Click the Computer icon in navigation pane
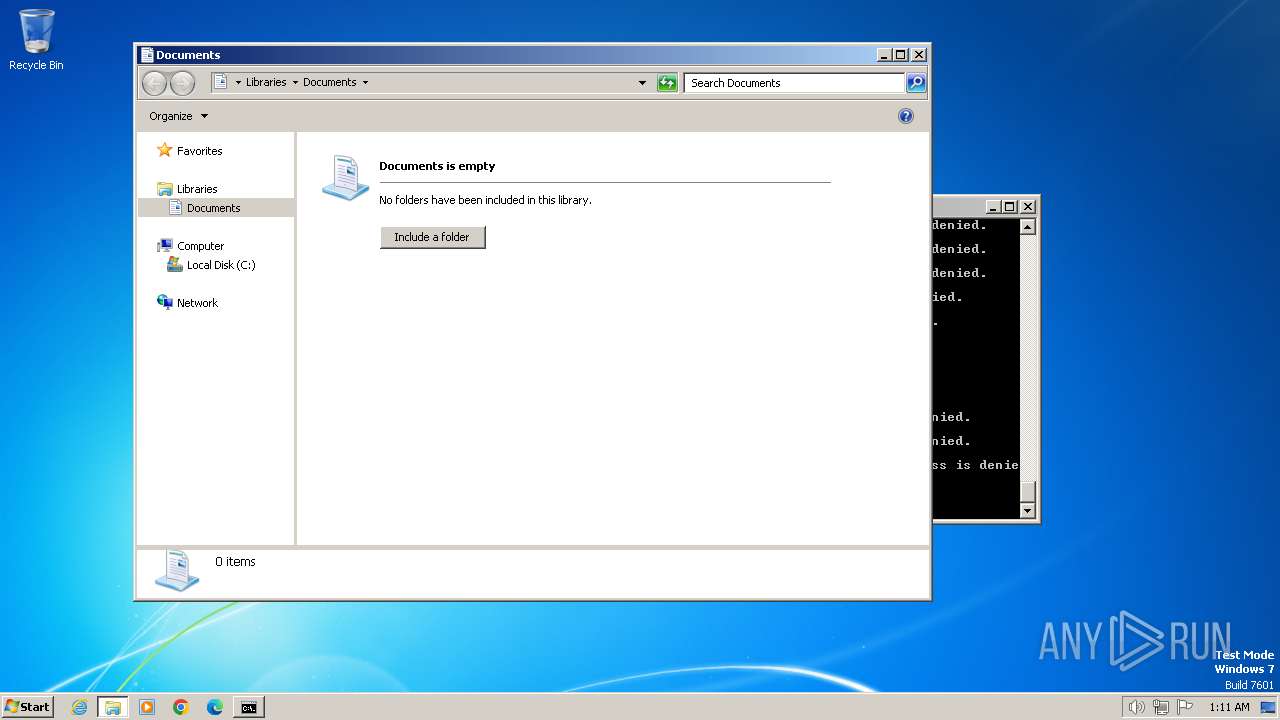This screenshot has height=720, width=1280. pyautogui.click(x=165, y=246)
